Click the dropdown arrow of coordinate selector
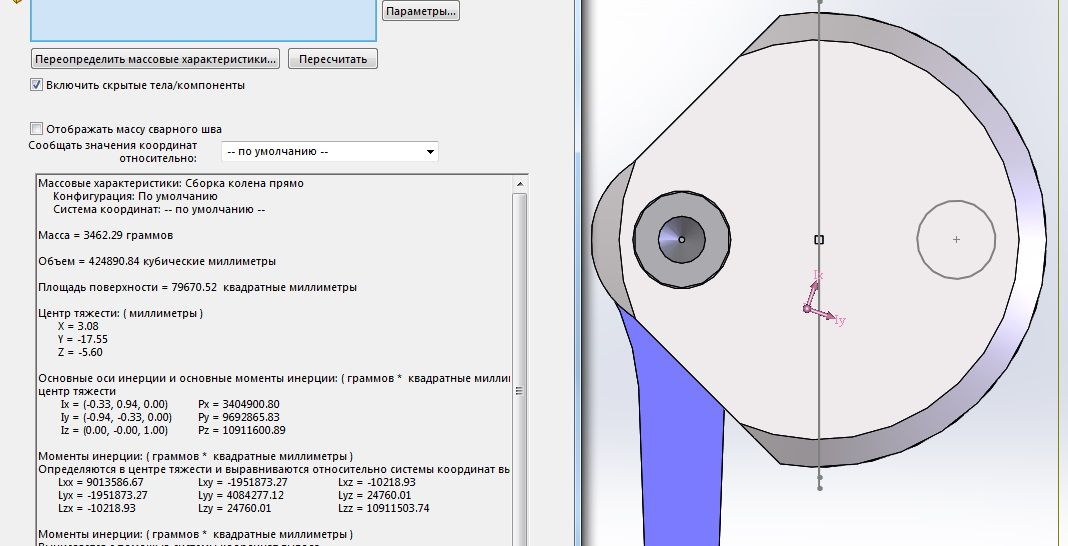 (x=430, y=152)
